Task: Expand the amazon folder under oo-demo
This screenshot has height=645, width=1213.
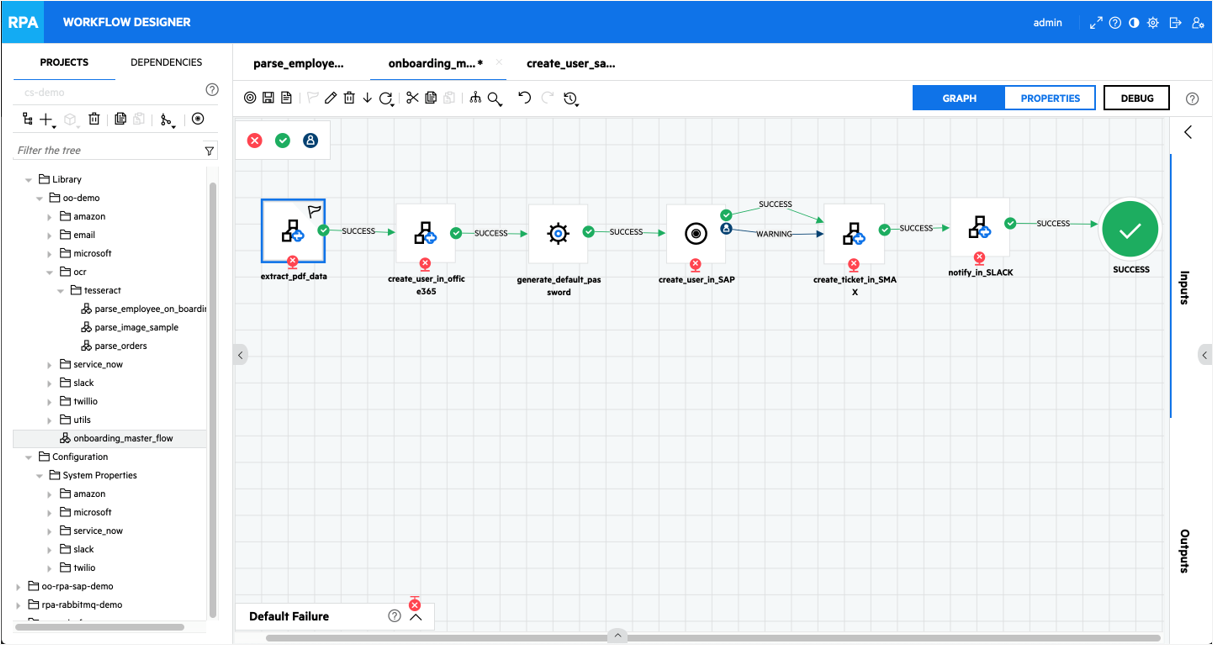Action: tap(50, 217)
